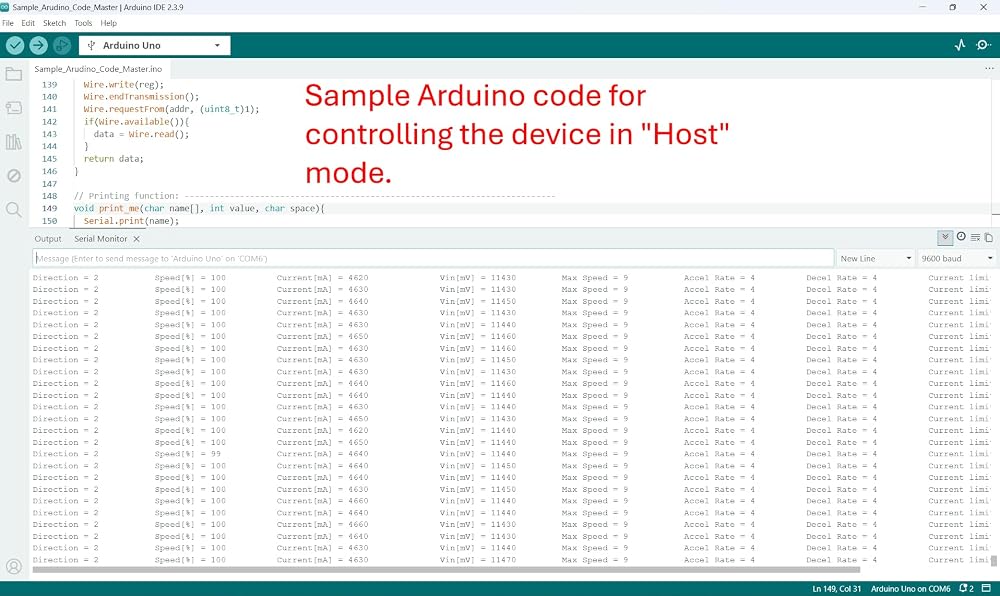1000x596 pixels.
Task: Open the File menu
Action: pos(8,23)
